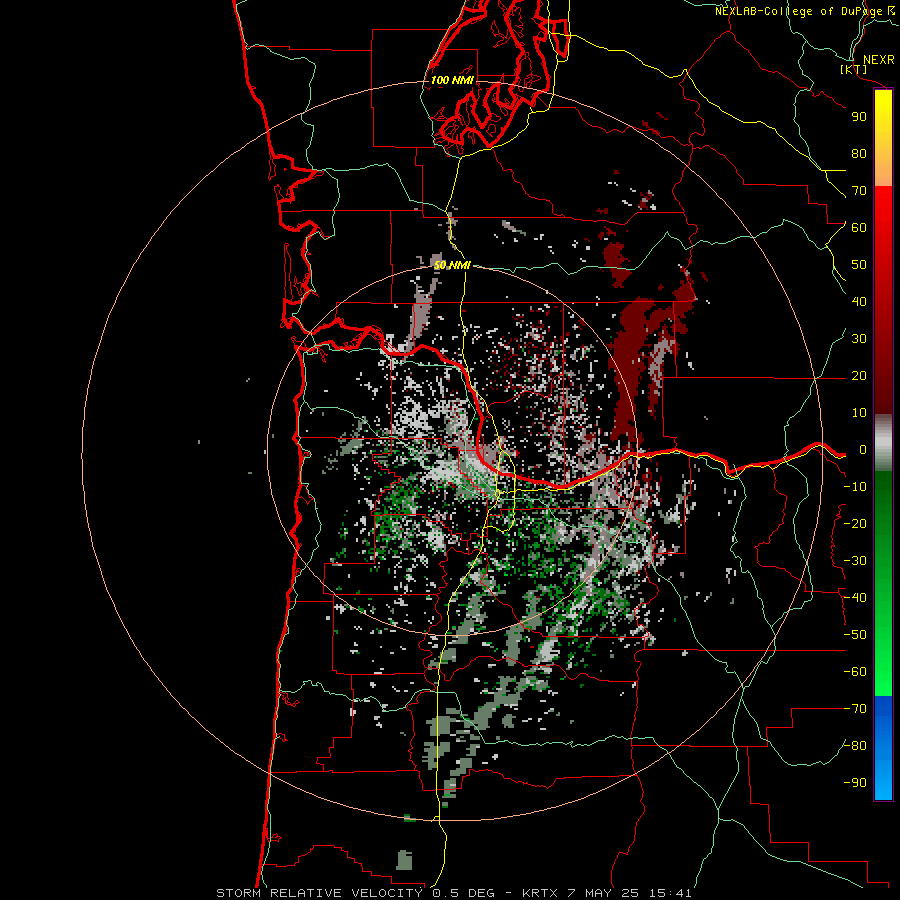
Task: Click the 70 value on velocity scale
Action: pyautogui.click(x=859, y=191)
